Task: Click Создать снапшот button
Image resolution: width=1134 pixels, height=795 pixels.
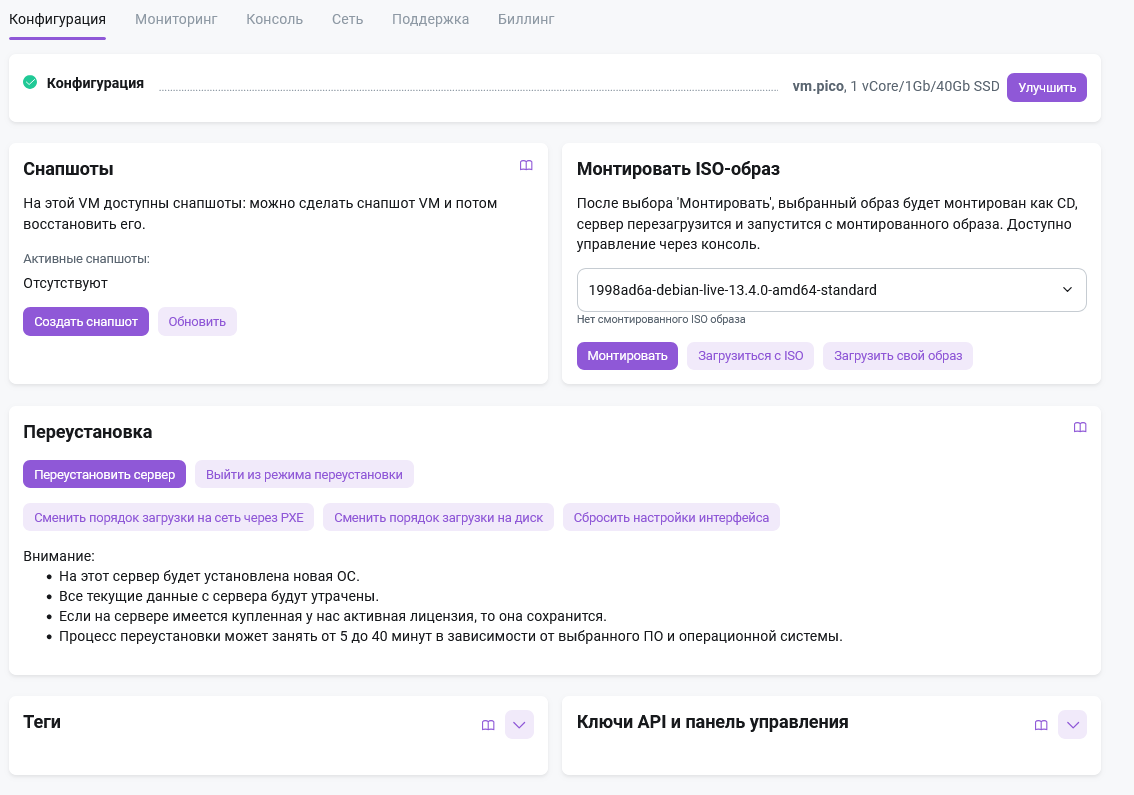Action: click(86, 322)
